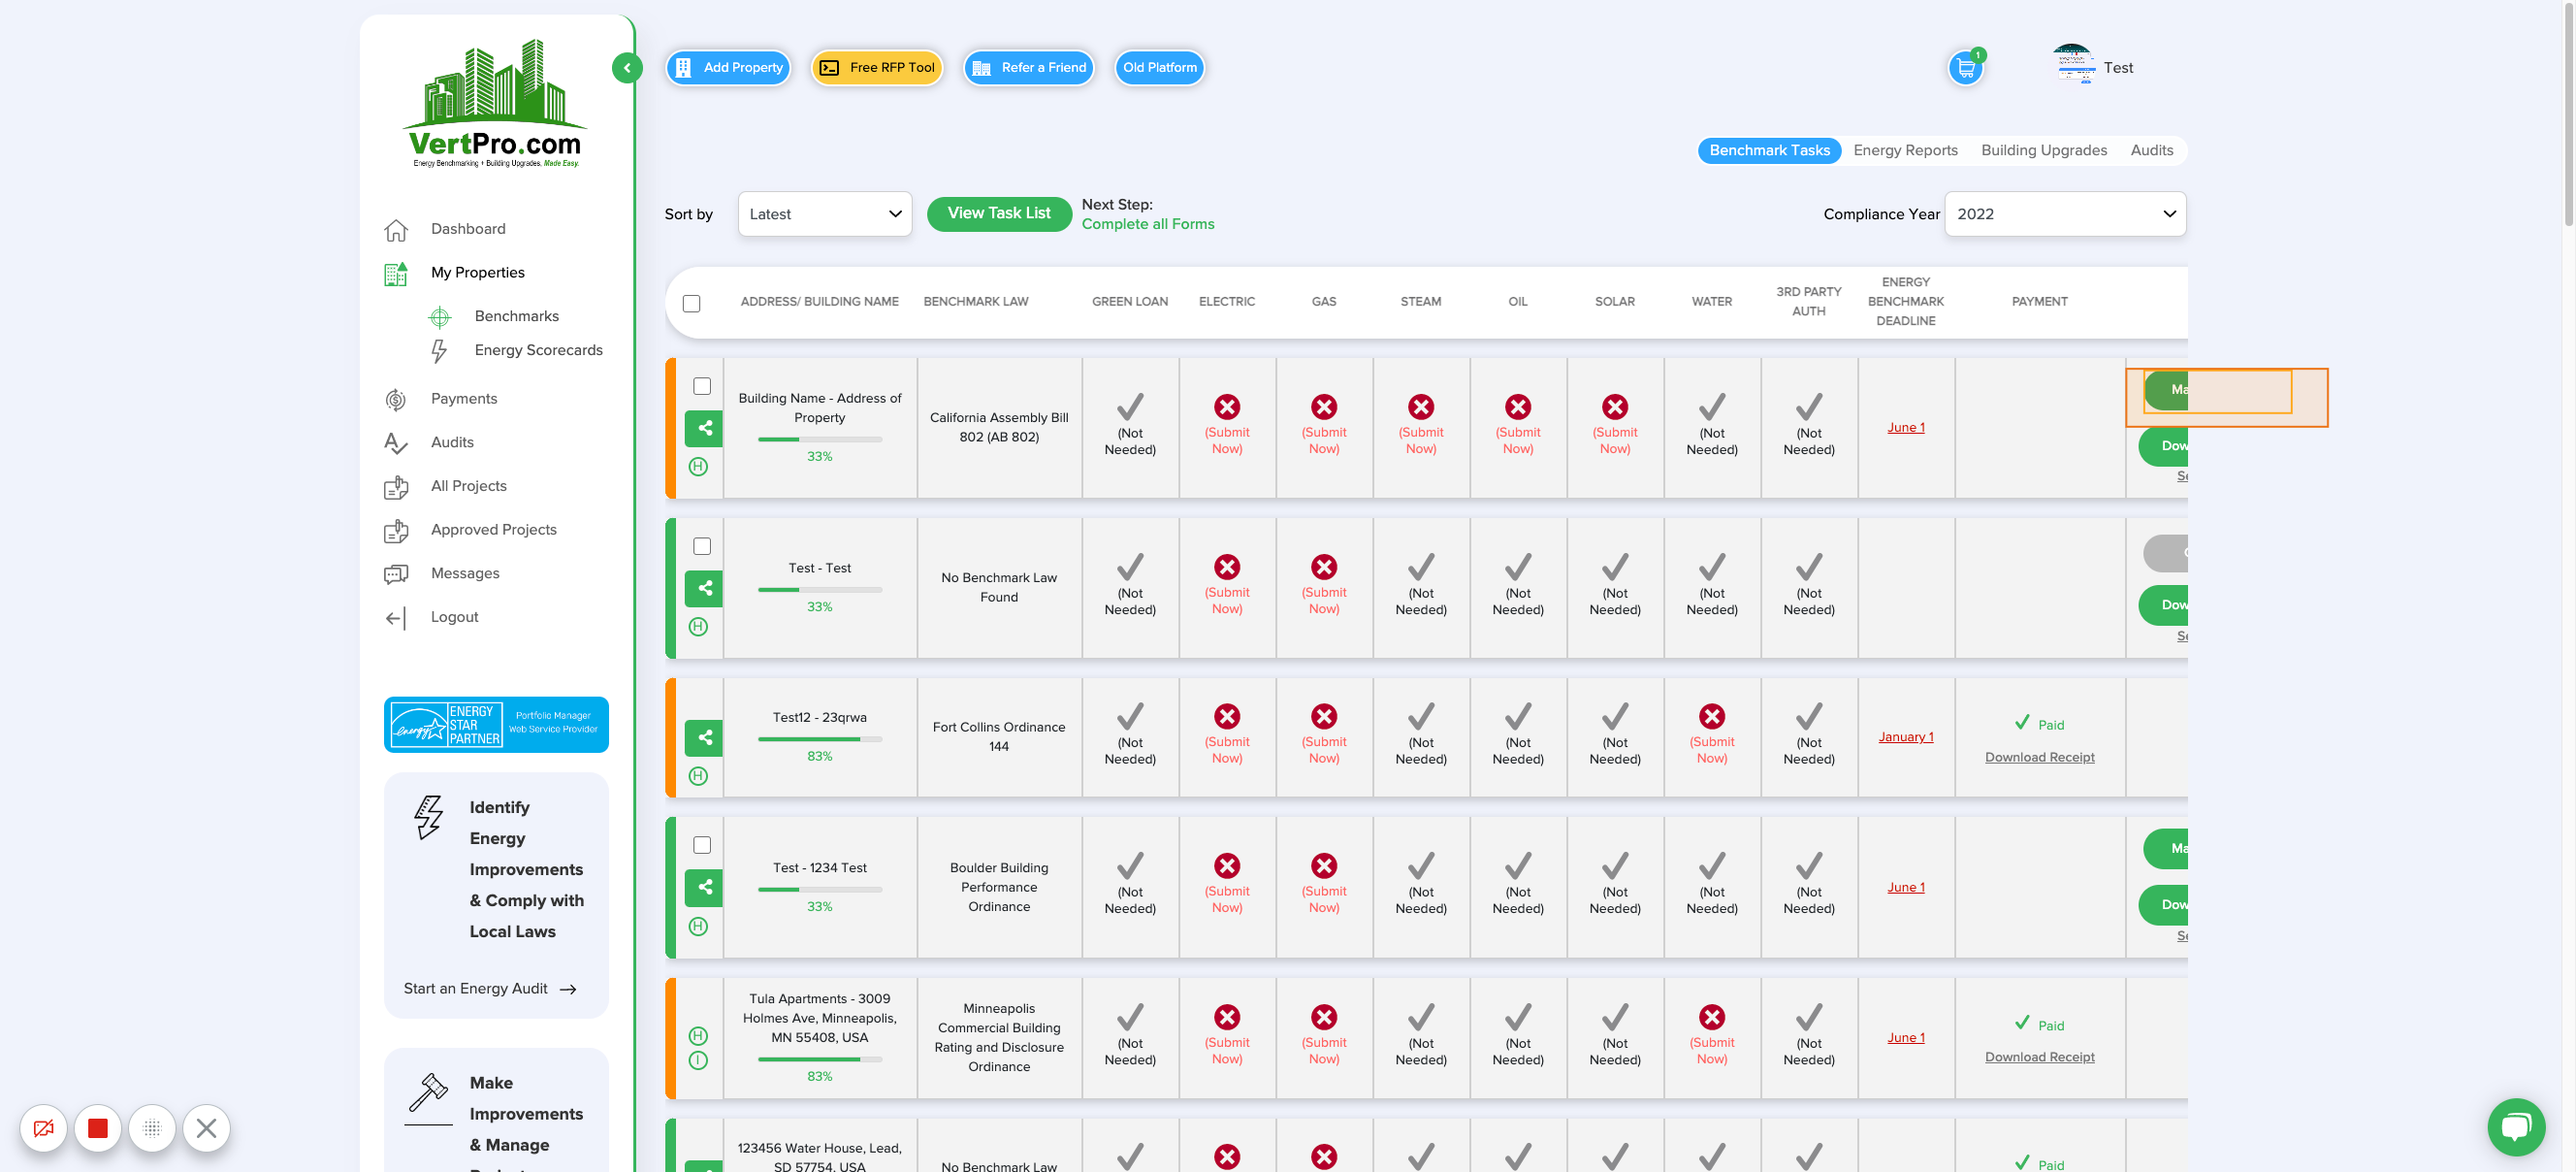Submit electric data for Building Name row

(1227, 426)
